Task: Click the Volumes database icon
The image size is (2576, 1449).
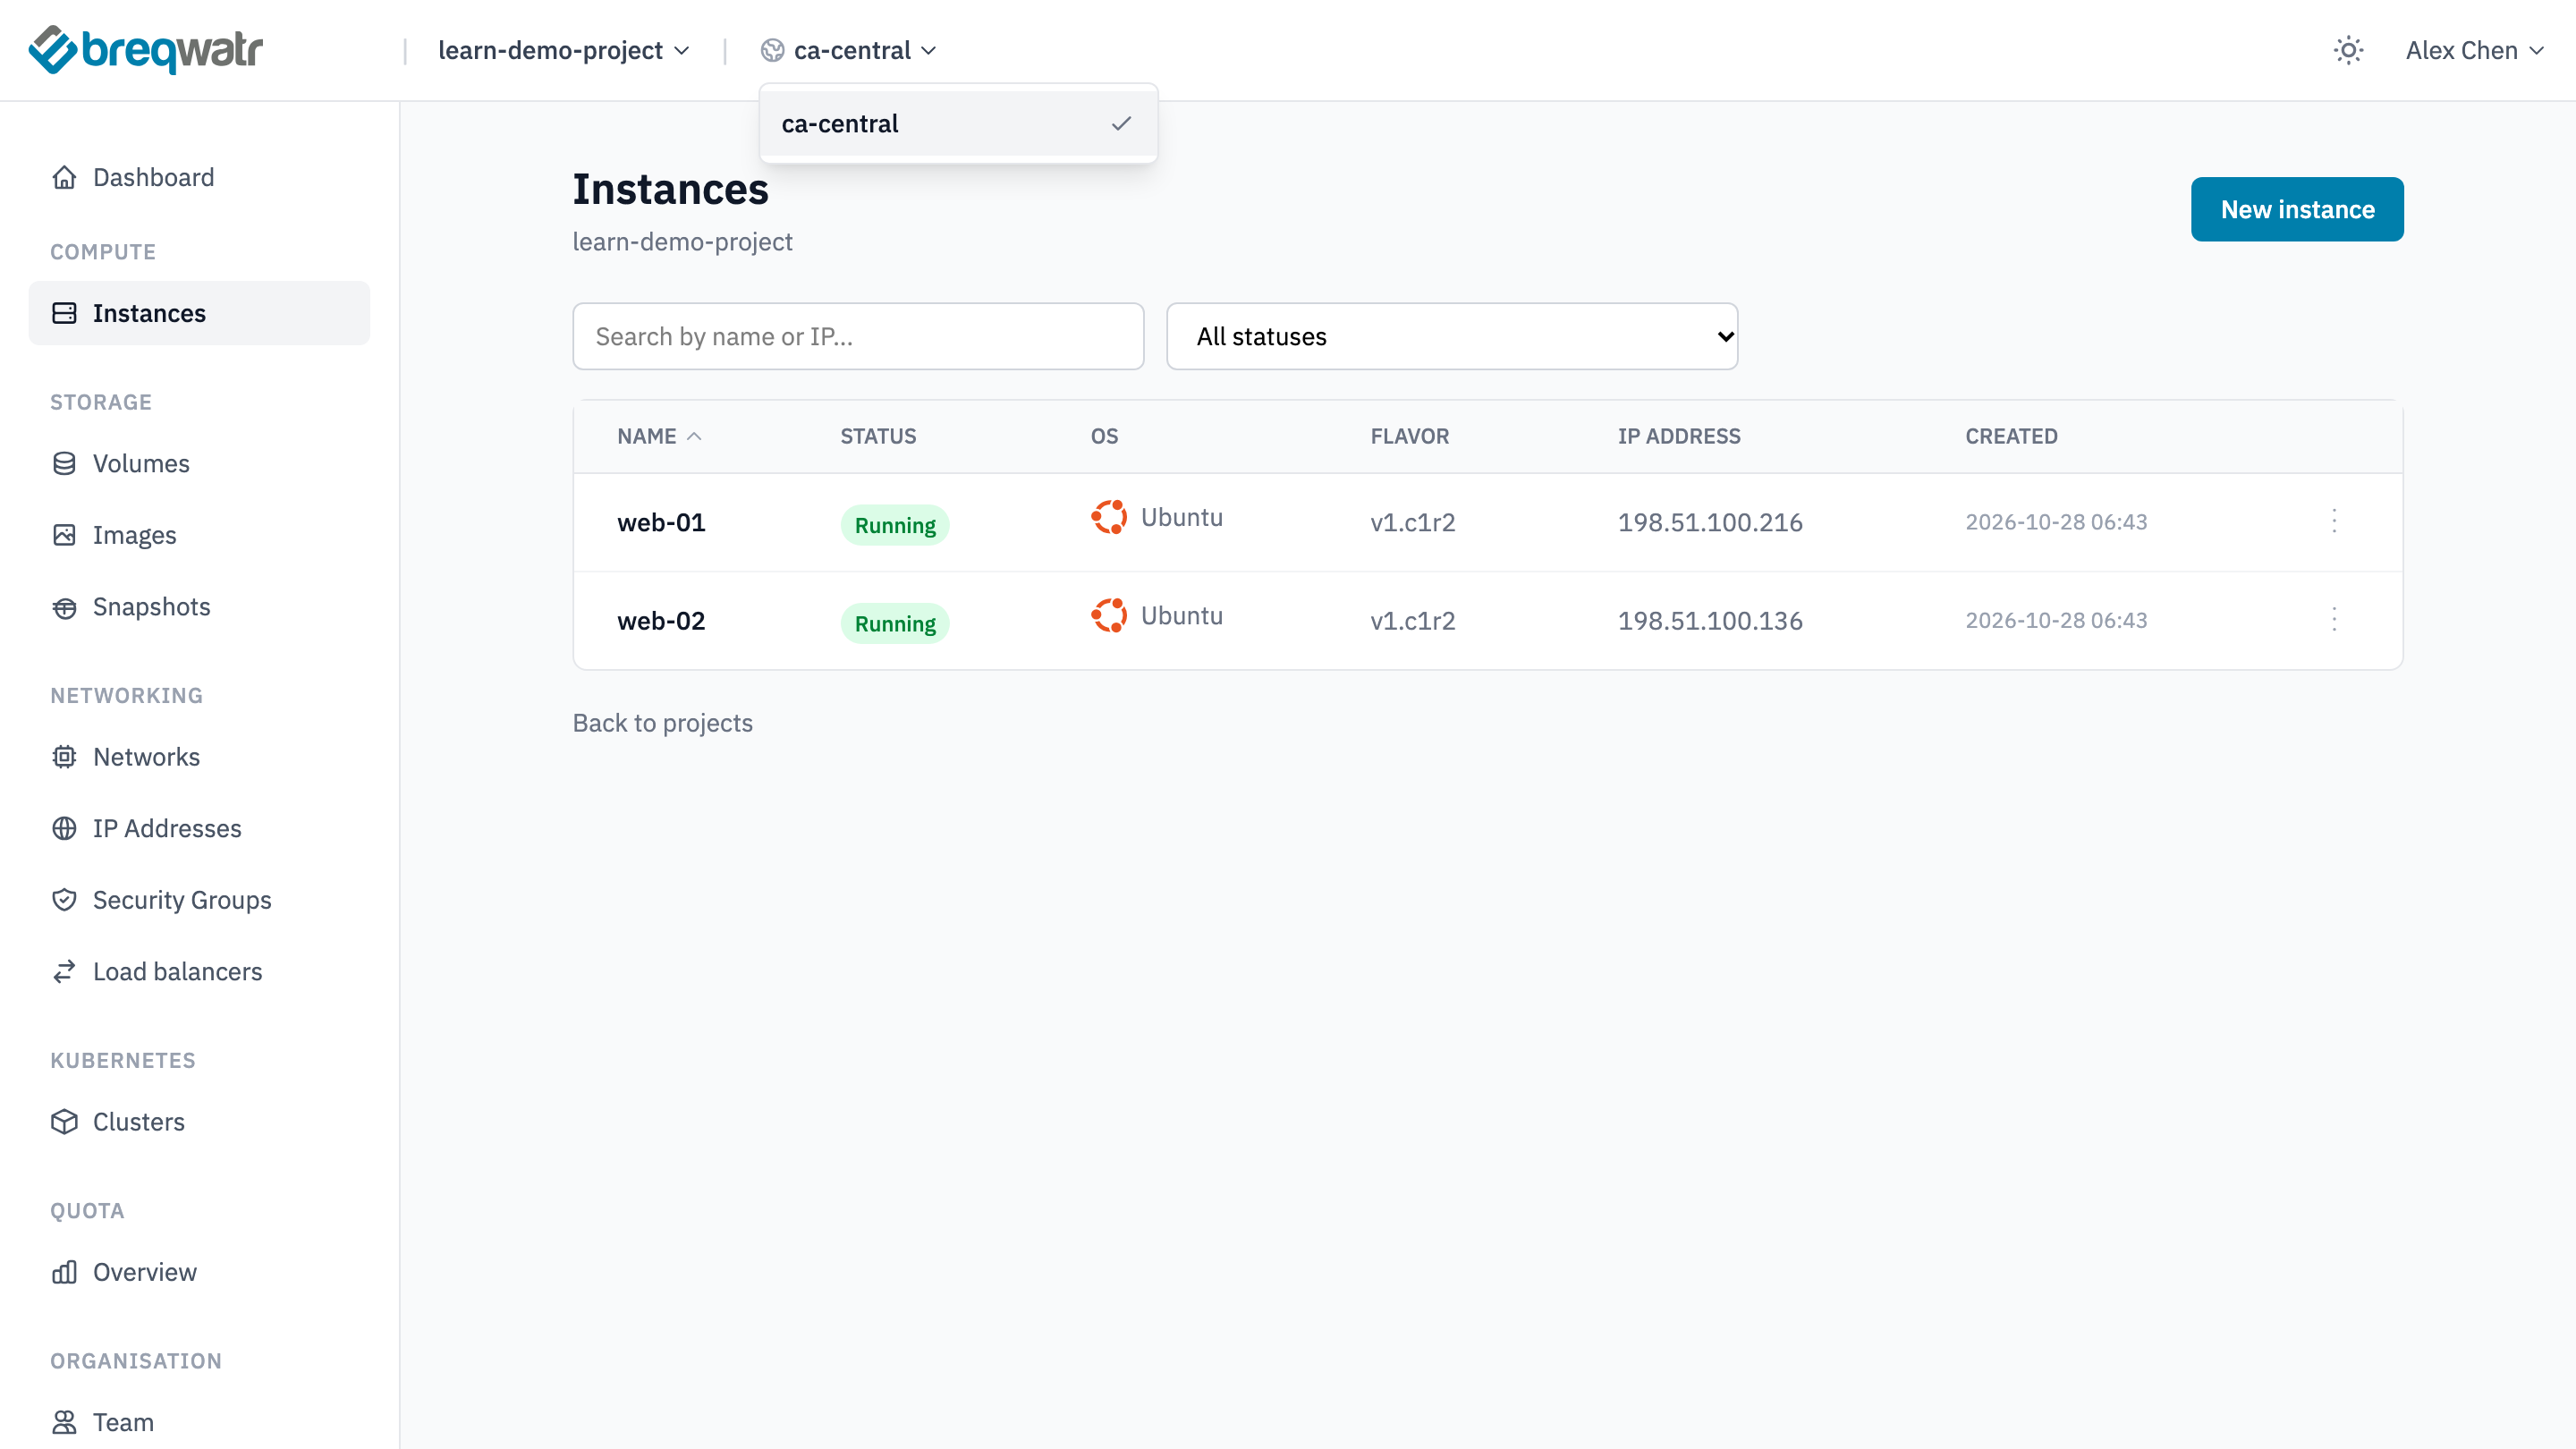Action: point(64,463)
